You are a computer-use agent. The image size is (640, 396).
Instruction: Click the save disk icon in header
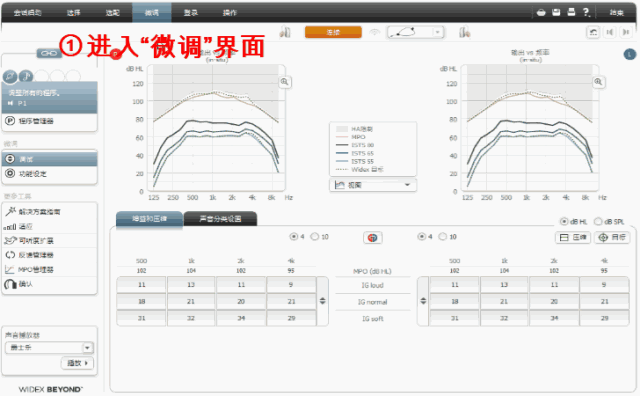(556, 12)
